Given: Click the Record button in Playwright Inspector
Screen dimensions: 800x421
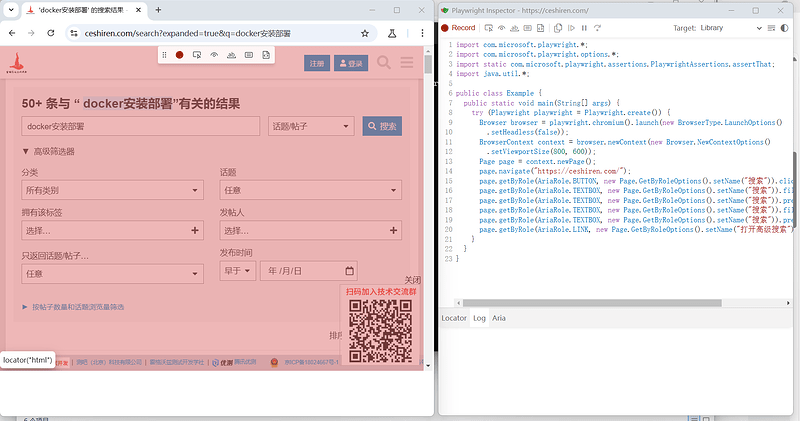Looking at the screenshot, I should pyautogui.click(x=458, y=28).
